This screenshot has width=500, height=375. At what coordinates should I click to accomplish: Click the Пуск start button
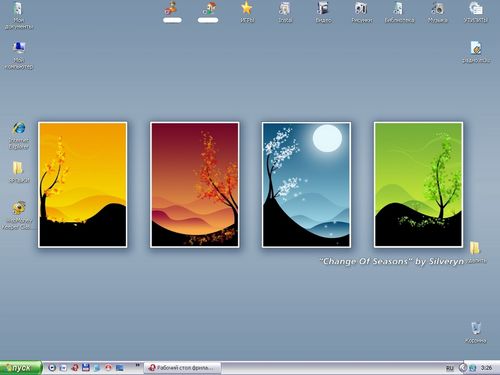[x=21, y=368]
